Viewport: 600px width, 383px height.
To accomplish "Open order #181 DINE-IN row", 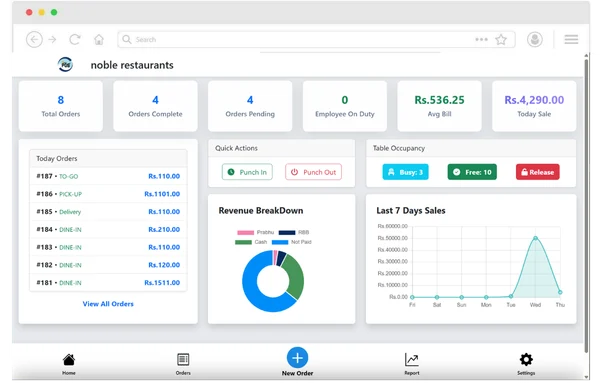I will point(108,283).
